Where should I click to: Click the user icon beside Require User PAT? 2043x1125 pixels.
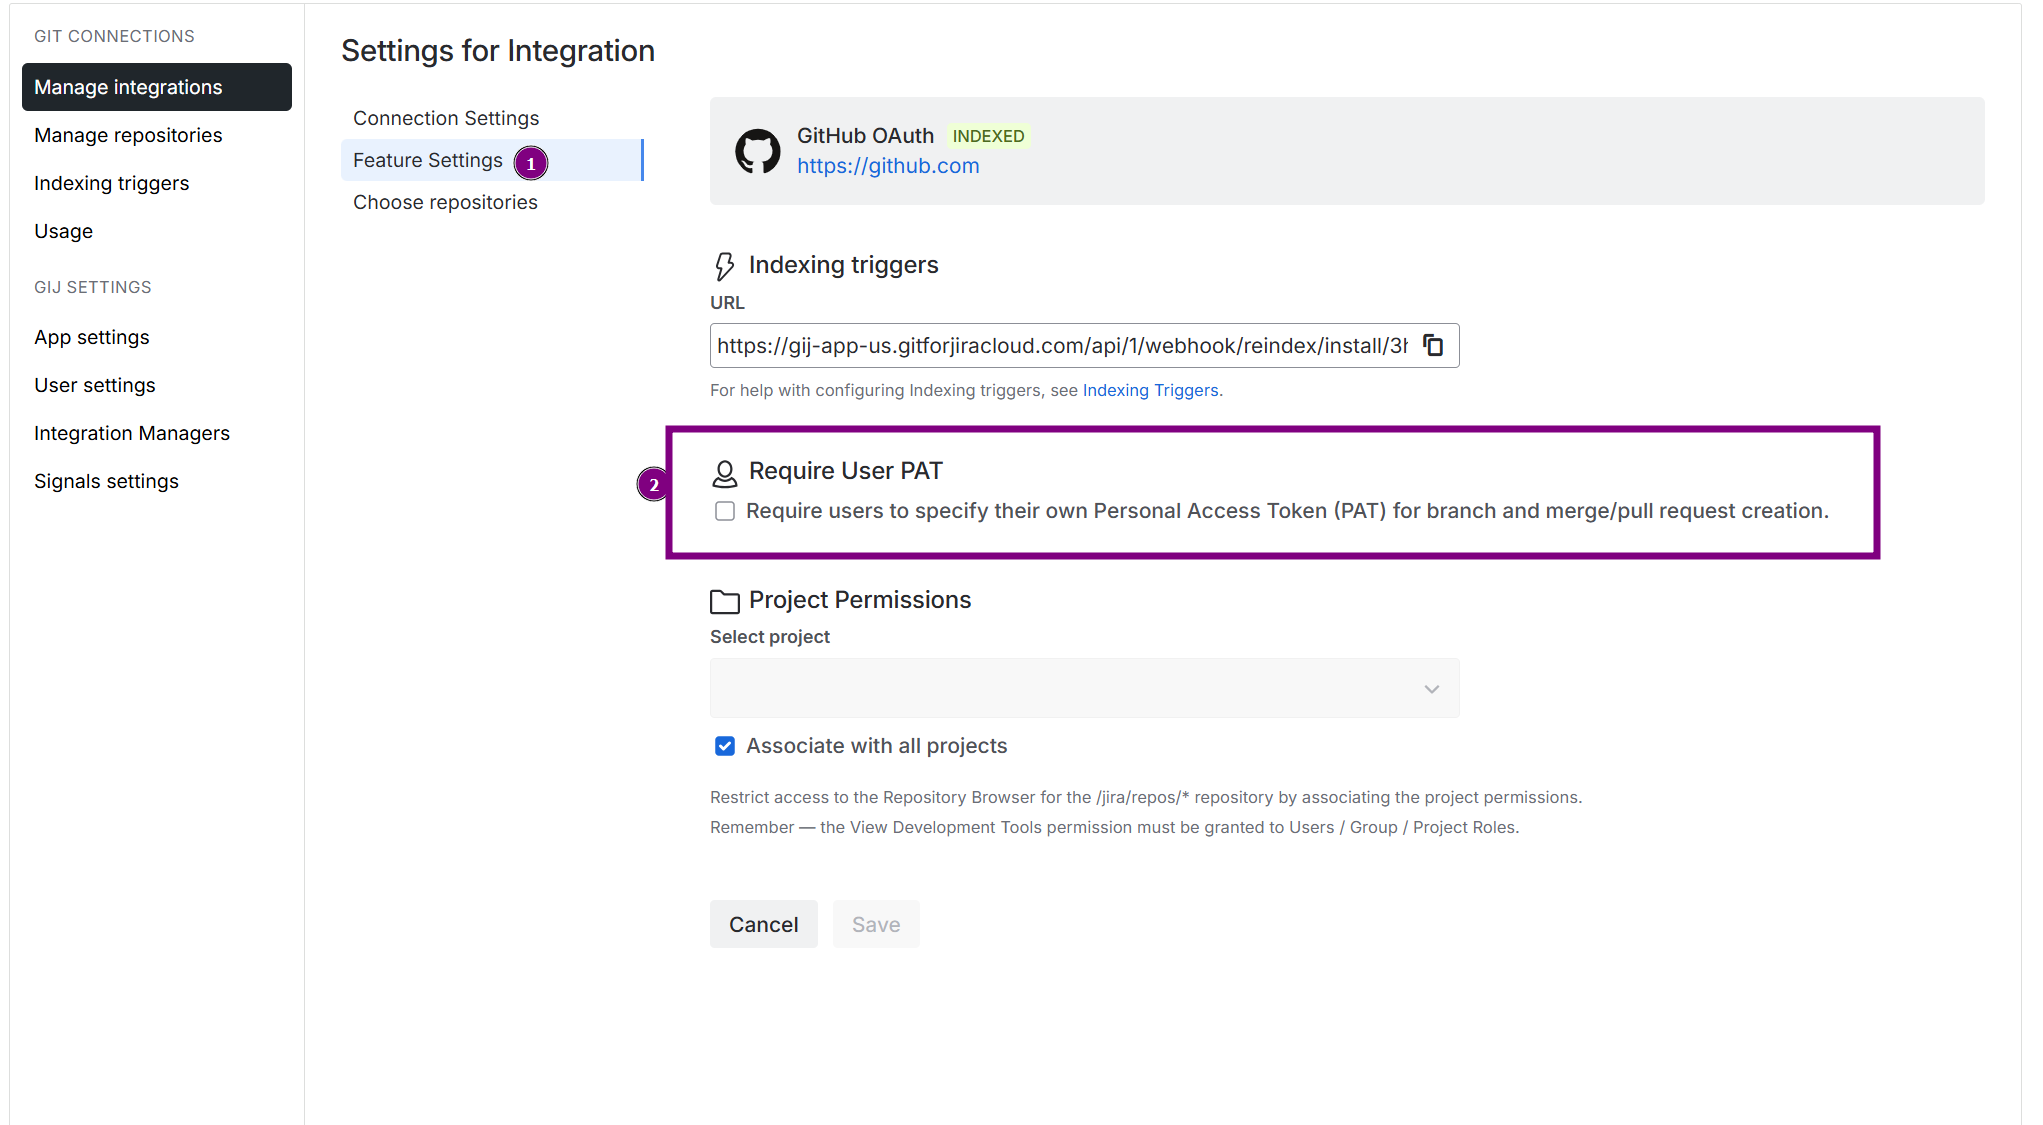(724, 473)
